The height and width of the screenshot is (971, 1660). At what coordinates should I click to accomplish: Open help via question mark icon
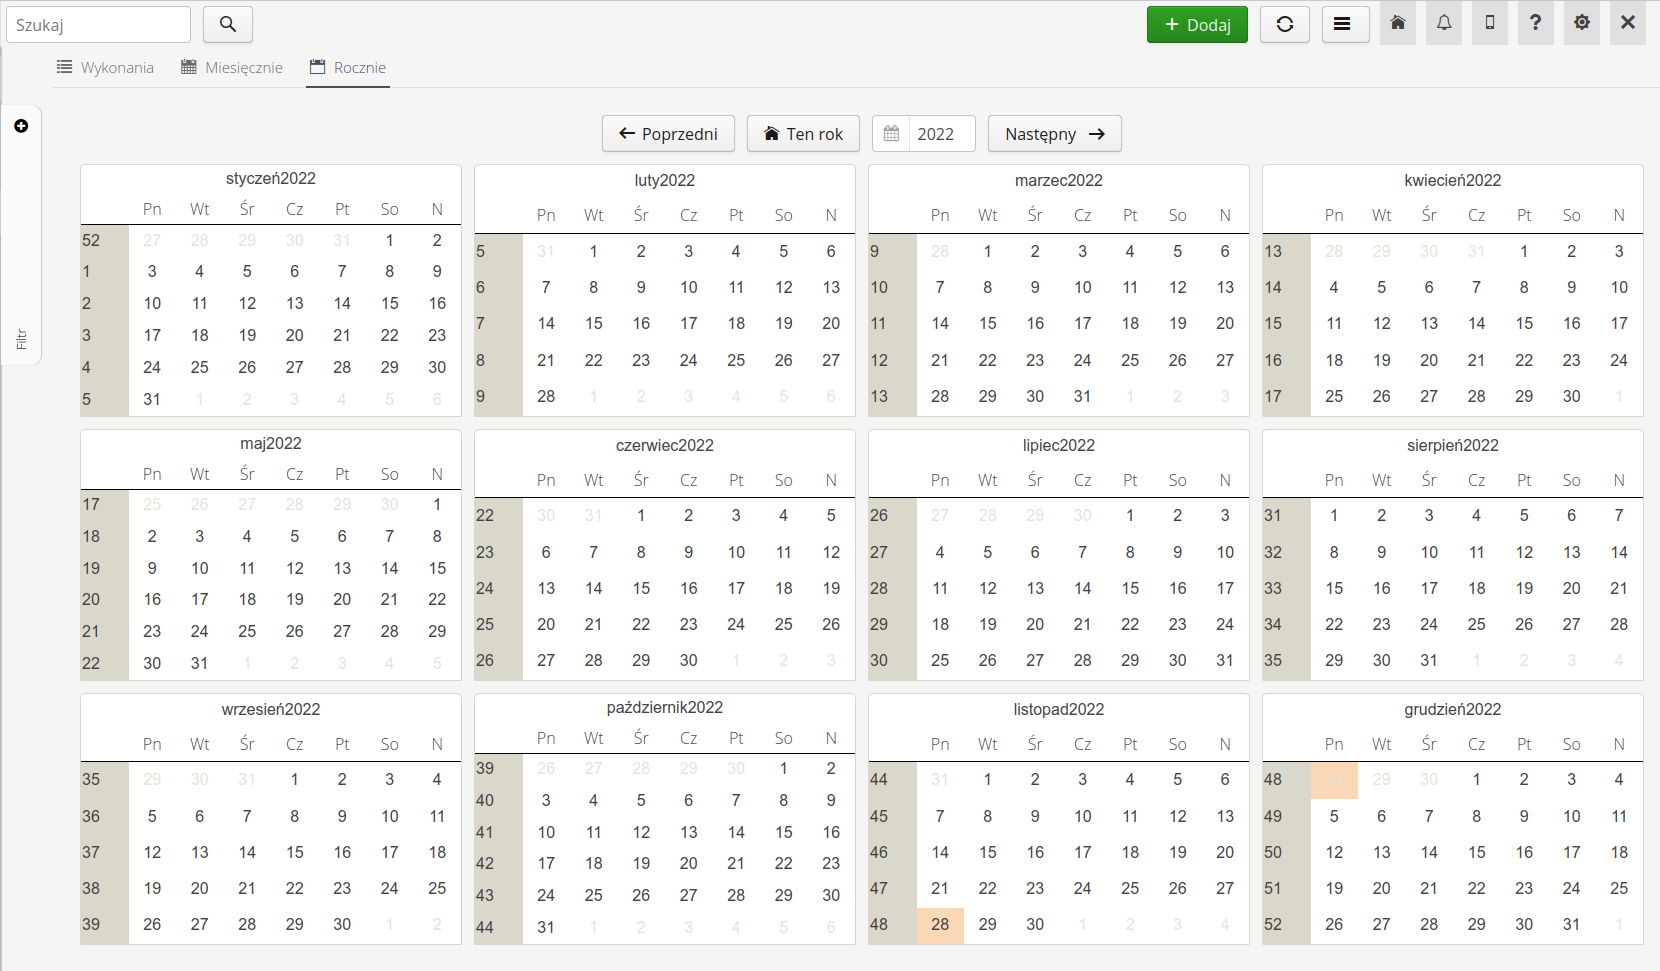(x=1536, y=23)
